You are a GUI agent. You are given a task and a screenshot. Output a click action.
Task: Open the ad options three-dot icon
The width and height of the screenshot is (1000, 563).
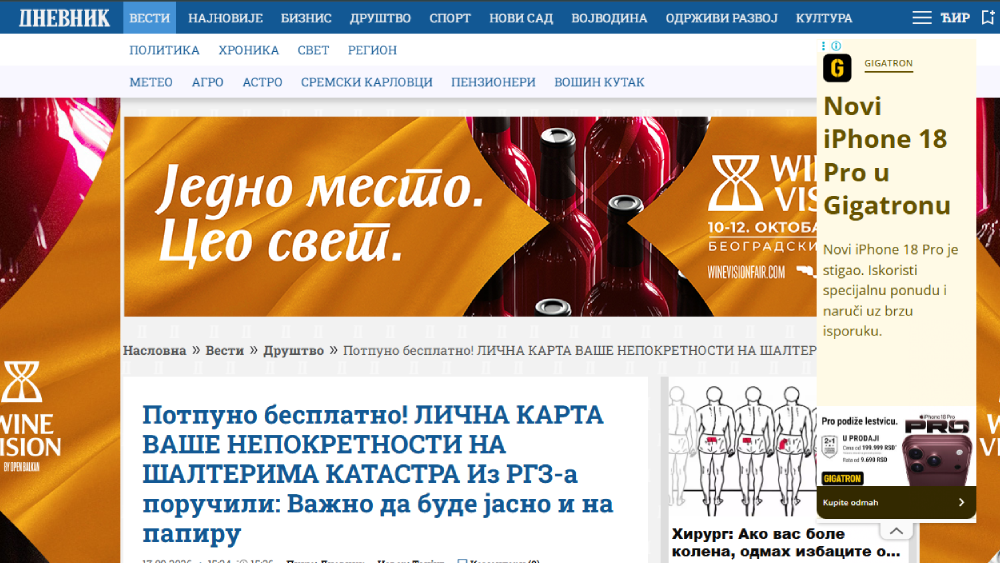[x=823, y=46]
